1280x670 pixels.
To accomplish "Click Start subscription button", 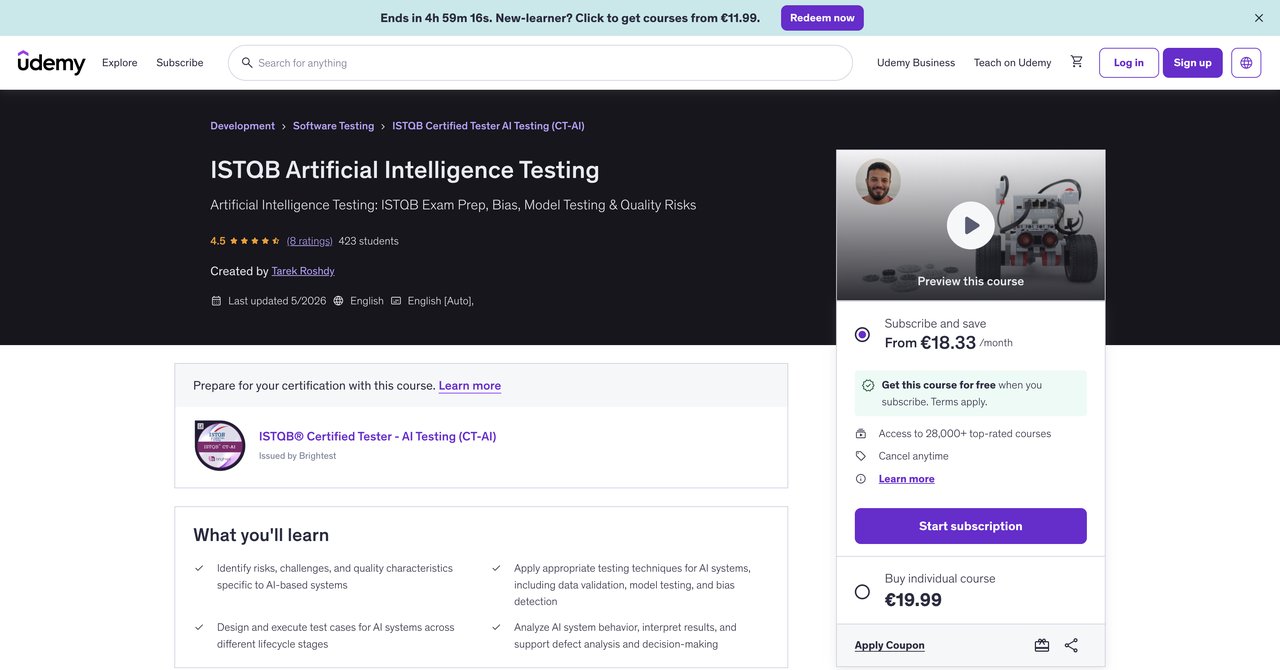I will pos(971,526).
